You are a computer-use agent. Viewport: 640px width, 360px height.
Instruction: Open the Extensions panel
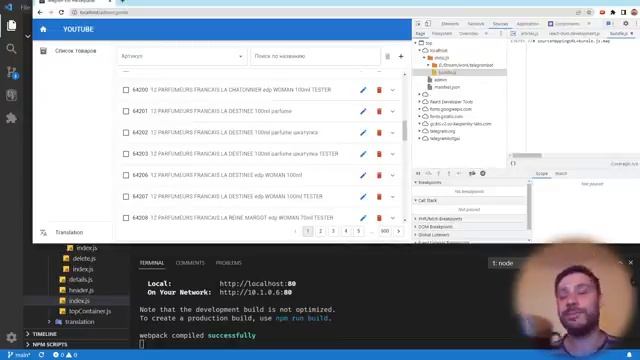(x=11, y=118)
